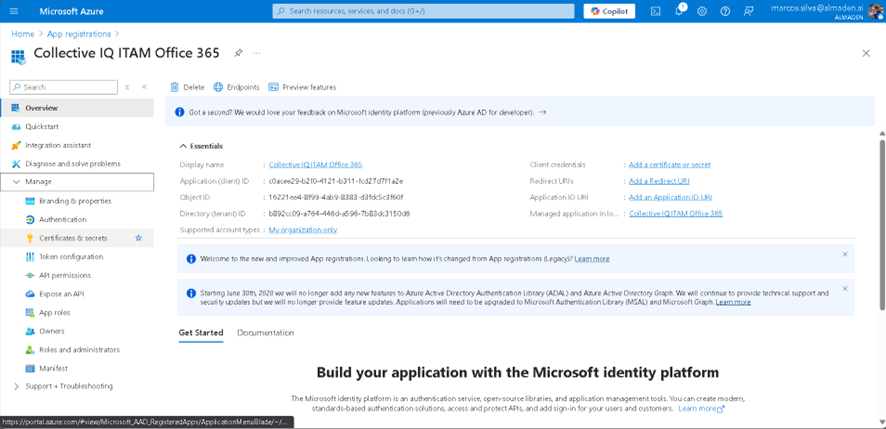The width and height of the screenshot is (886, 429).
Task: Click Add a certificate or secret link
Action: 670,164
